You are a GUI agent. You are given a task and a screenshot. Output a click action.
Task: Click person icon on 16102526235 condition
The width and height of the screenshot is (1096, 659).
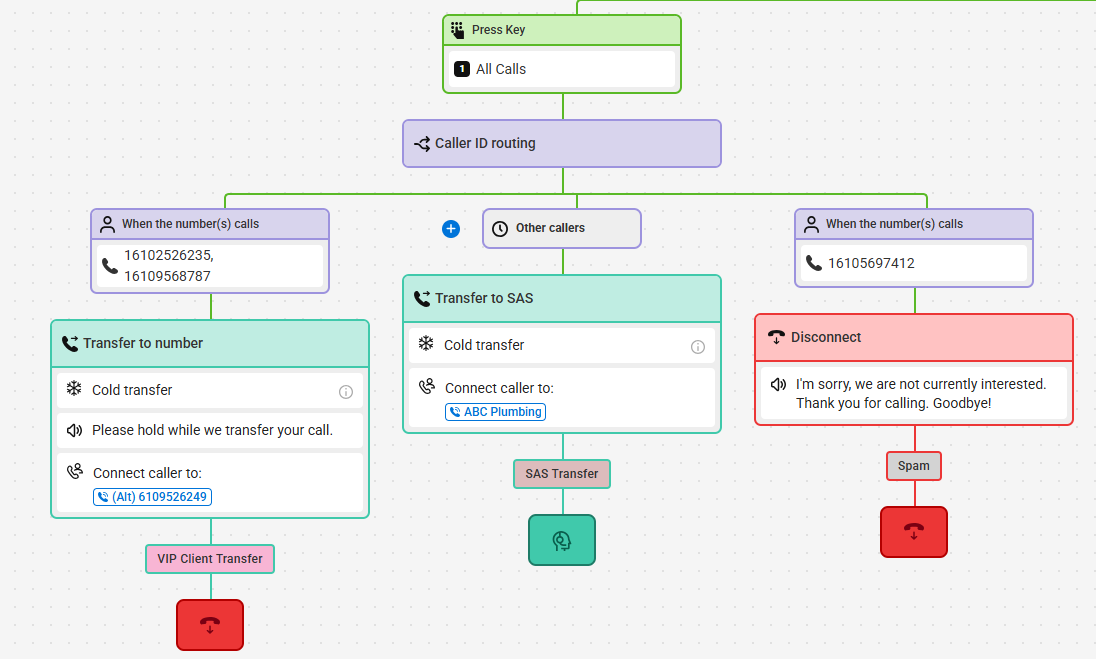[x=107, y=224]
